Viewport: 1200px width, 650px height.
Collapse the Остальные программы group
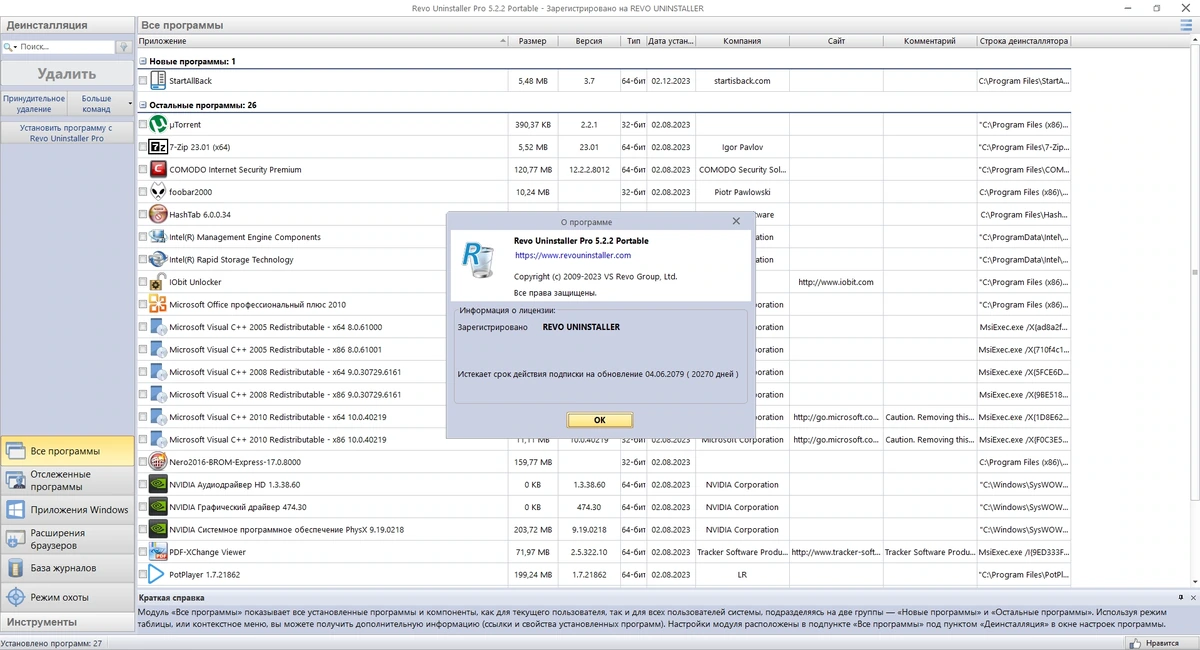coord(143,105)
